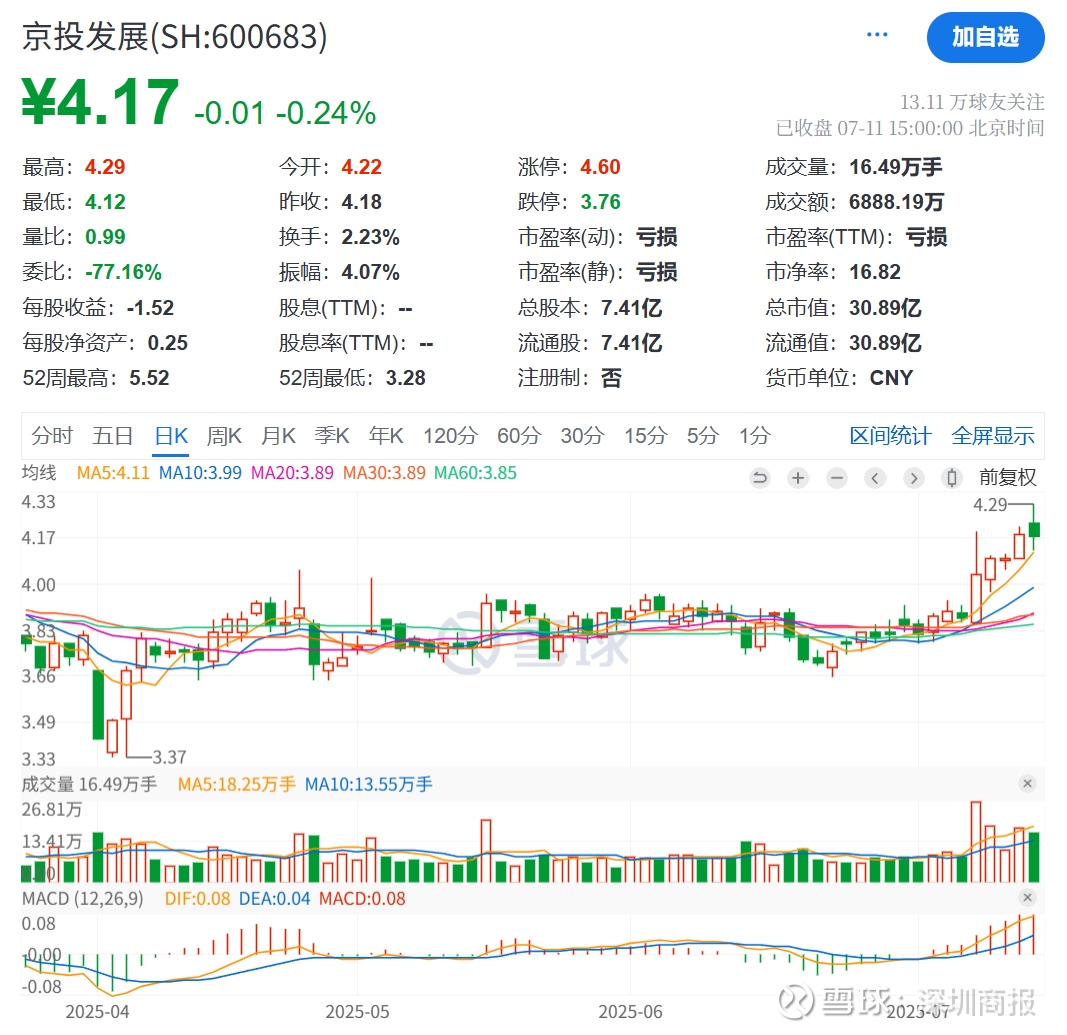Click the 2025-05 date axis label
The image size is (1067, 1035).
(x=357, y=1012)
